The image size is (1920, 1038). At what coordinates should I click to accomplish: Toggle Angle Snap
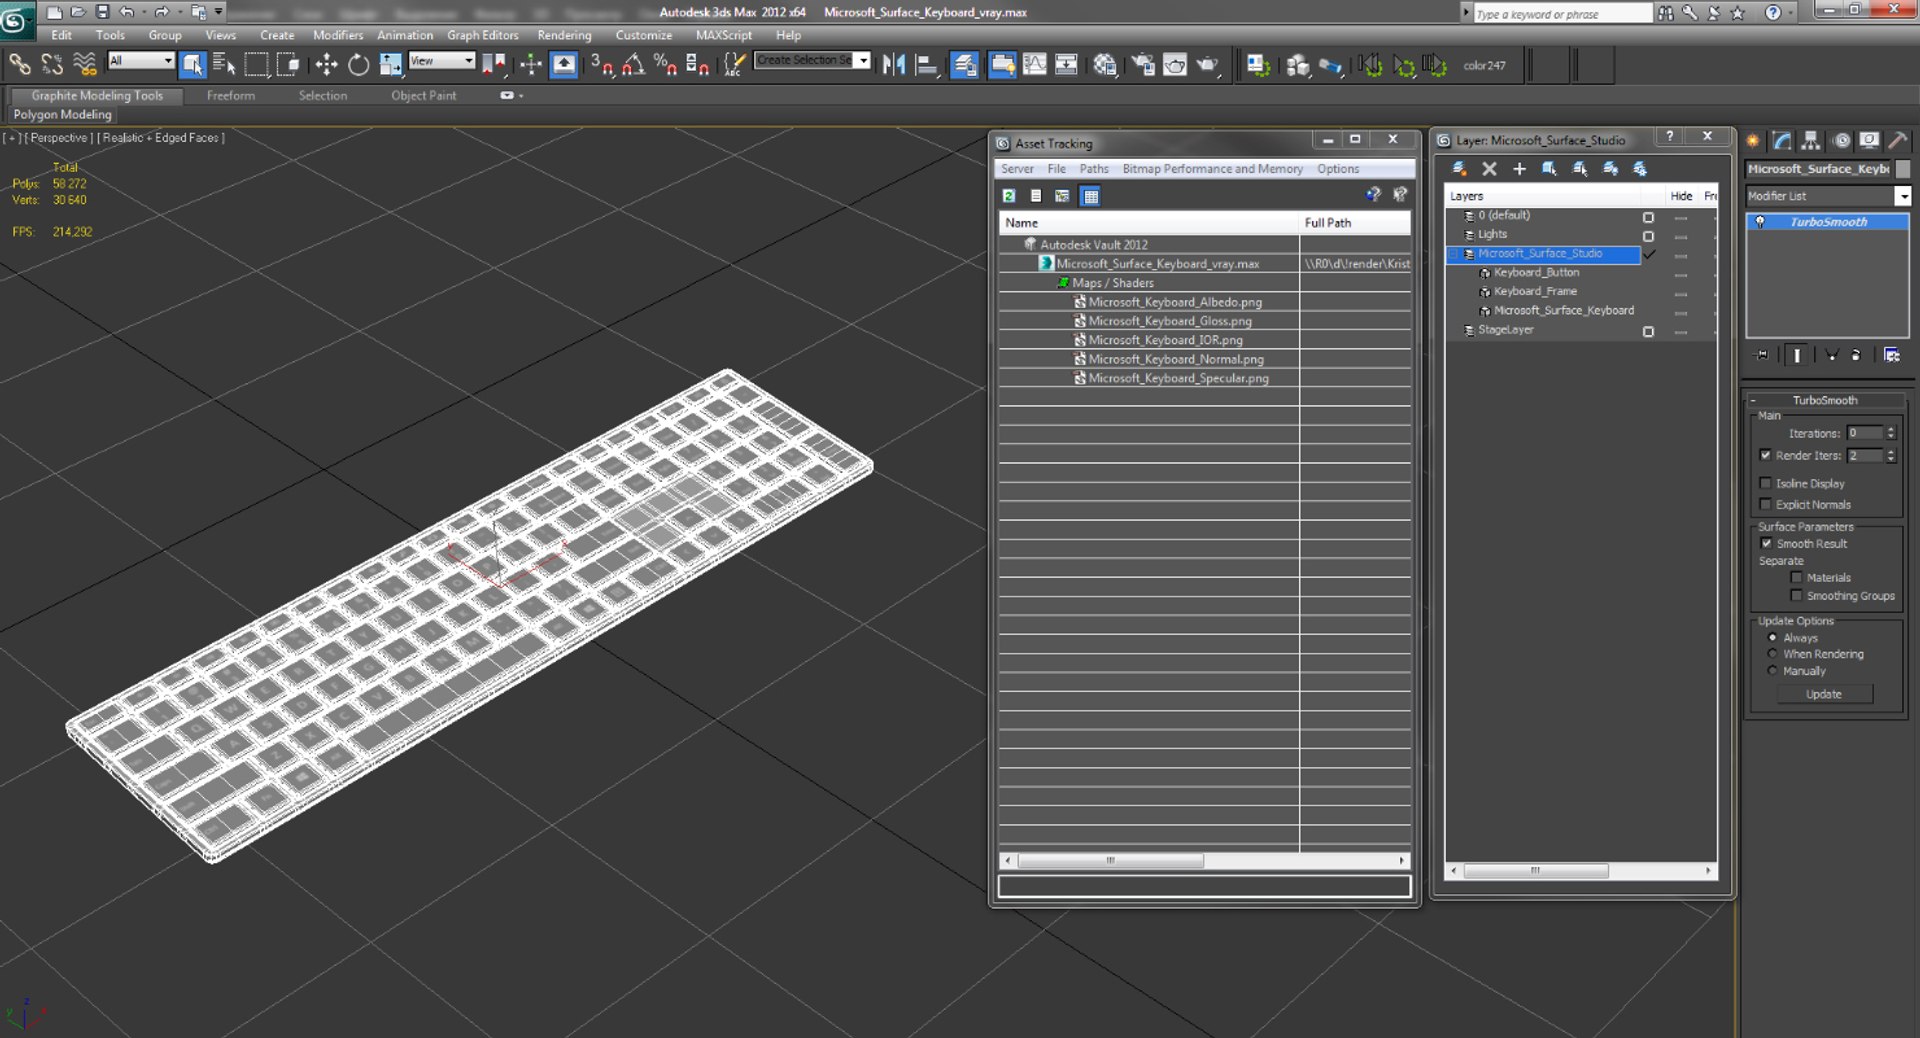[633, 65]
